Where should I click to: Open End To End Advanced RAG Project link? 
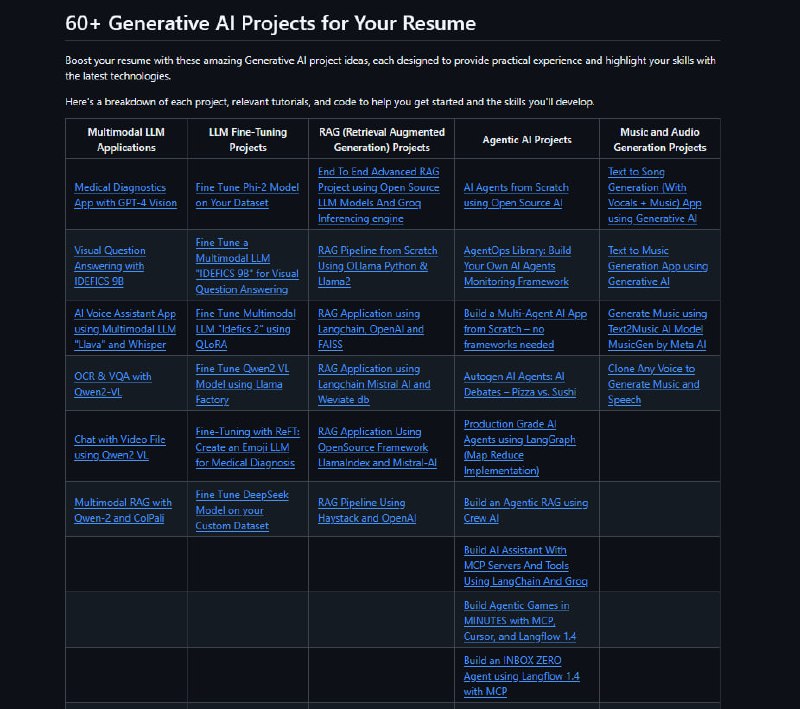coord(379,195)
